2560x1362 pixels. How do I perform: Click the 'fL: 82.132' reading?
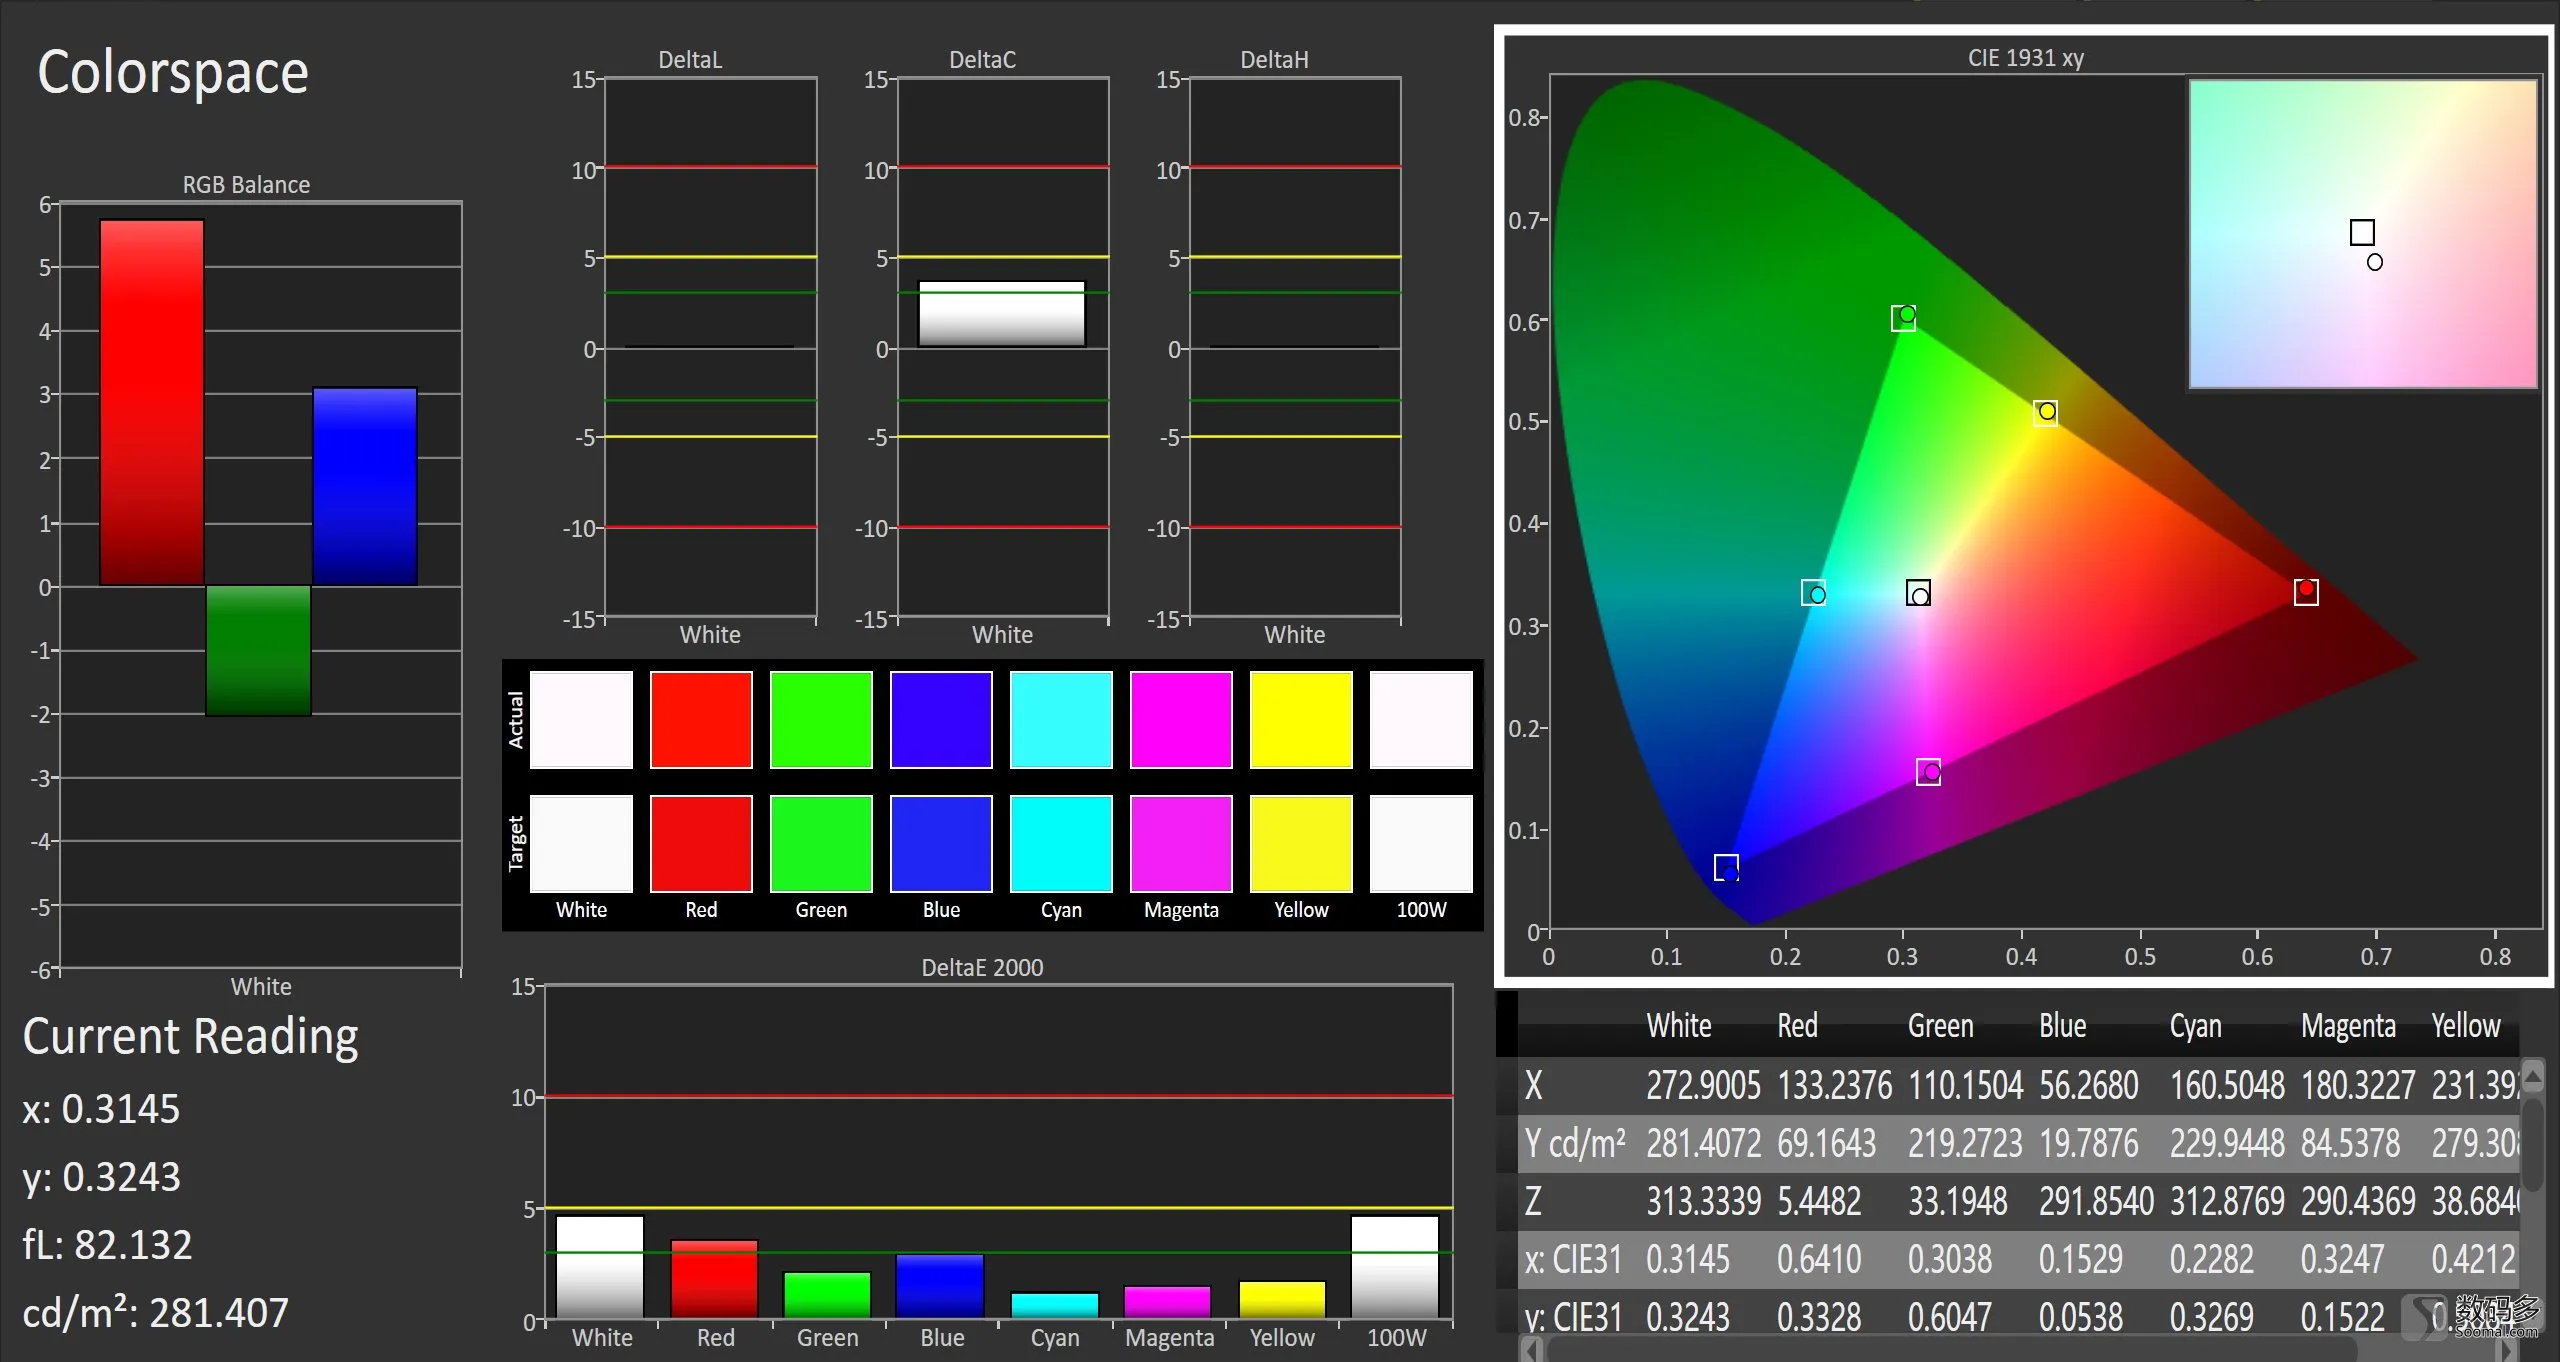tap(107, 1245)
